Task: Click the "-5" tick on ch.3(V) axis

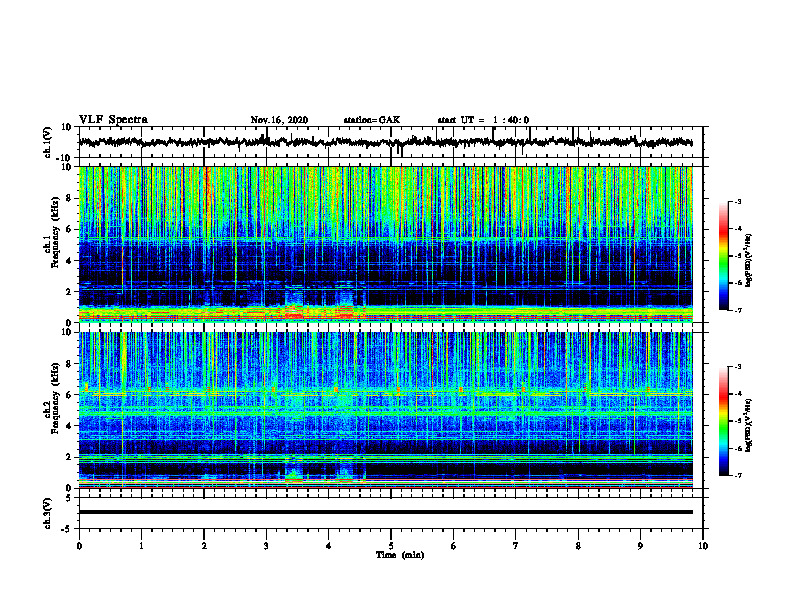Action: coord(67,529)
